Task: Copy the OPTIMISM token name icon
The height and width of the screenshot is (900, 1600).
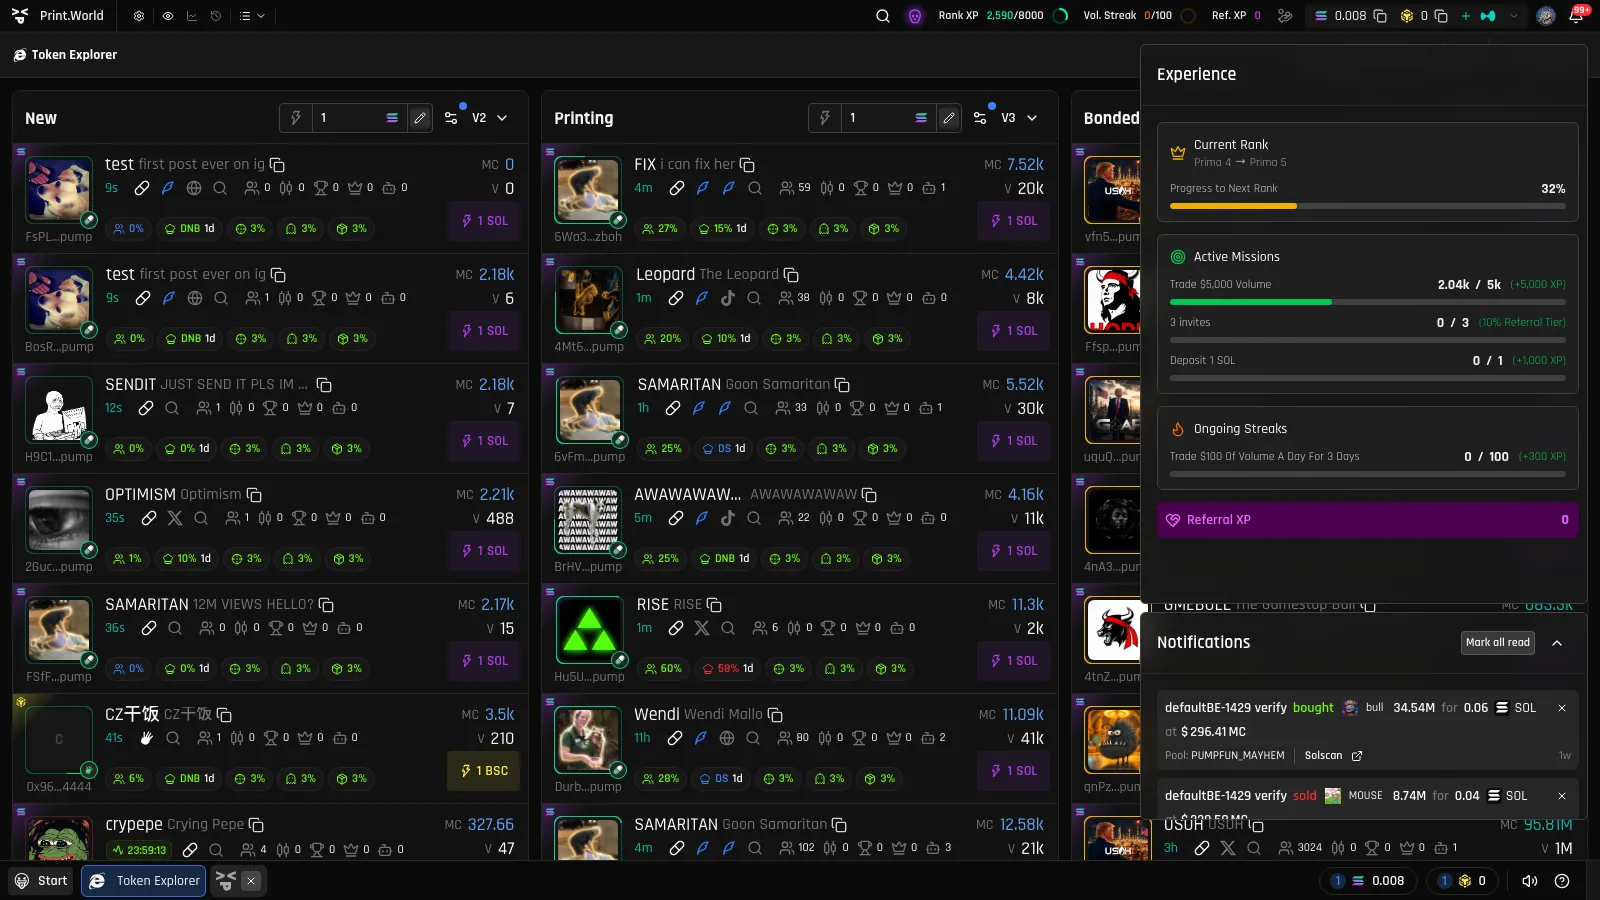Action: [x=254, y=495]
